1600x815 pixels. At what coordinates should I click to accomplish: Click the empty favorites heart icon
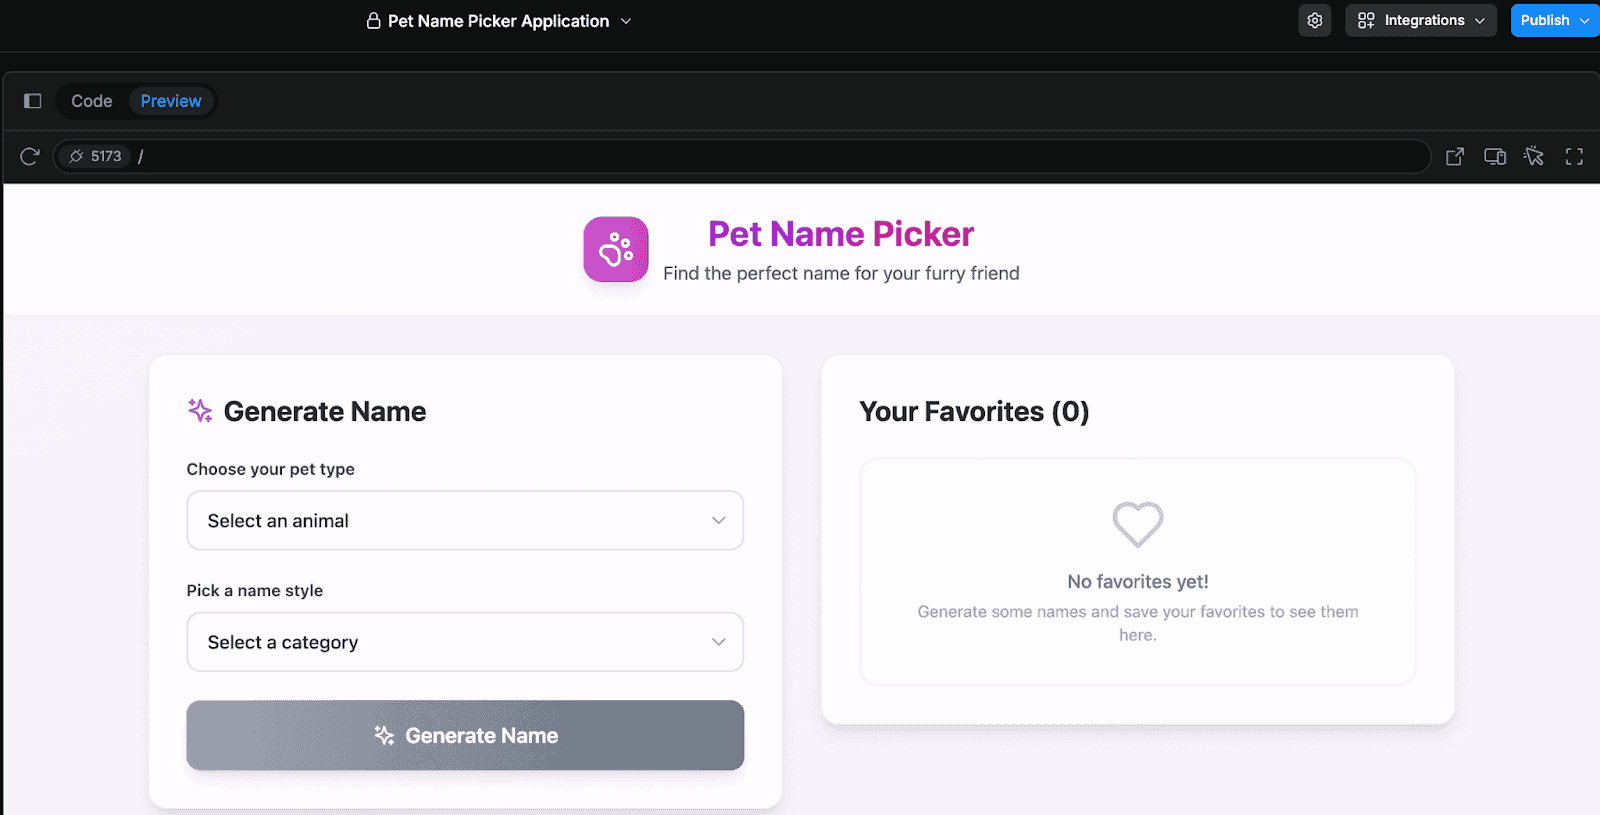pyautogui.click(x=1138, y=524)
